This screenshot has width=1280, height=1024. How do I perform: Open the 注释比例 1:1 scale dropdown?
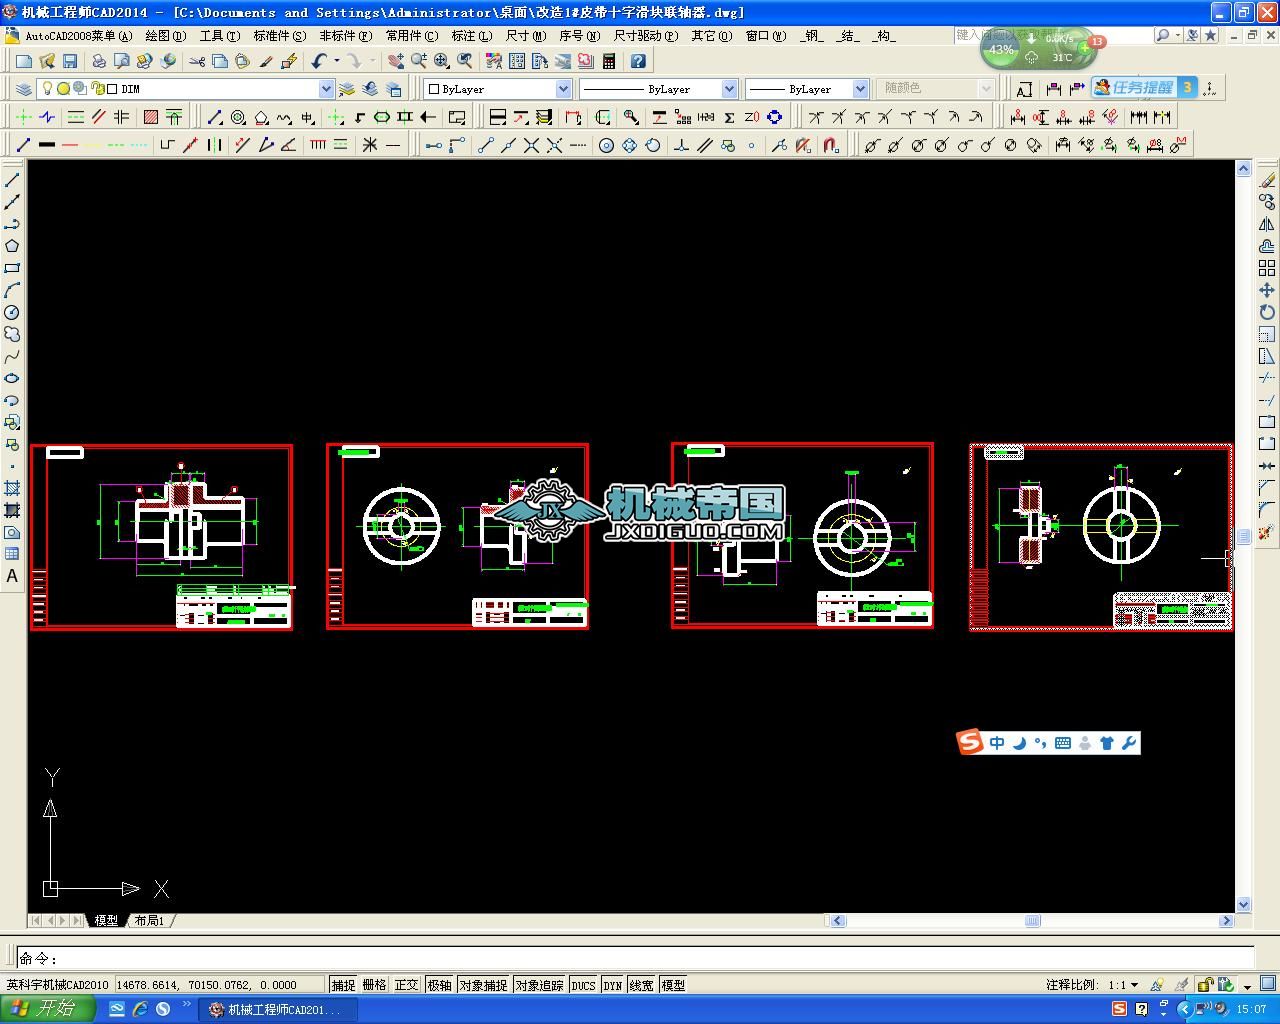tap(1134, 985)
